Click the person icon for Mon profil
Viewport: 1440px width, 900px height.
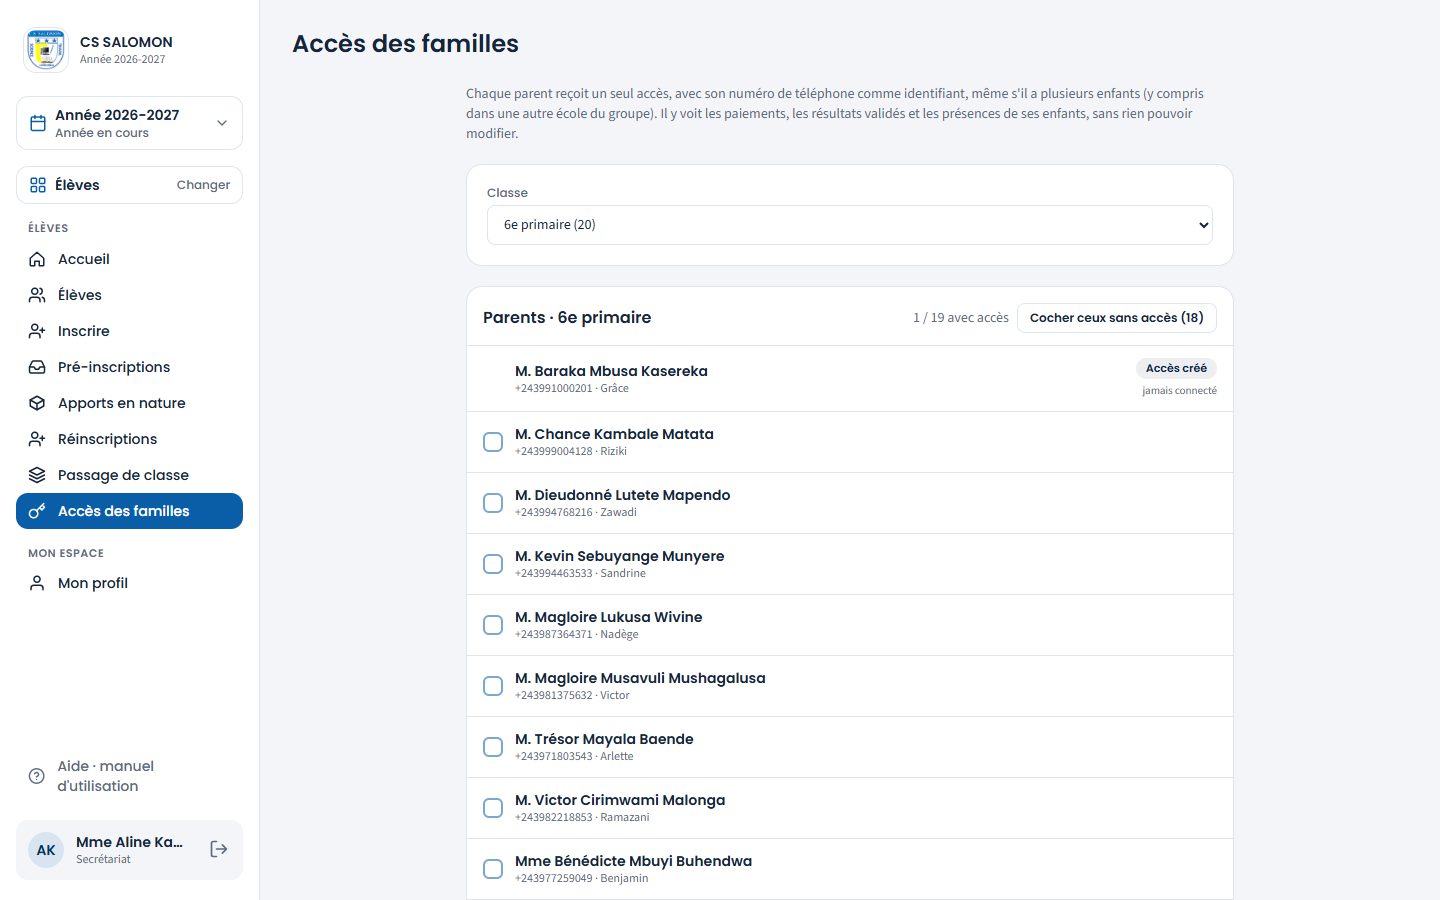[x=37, y=583]
